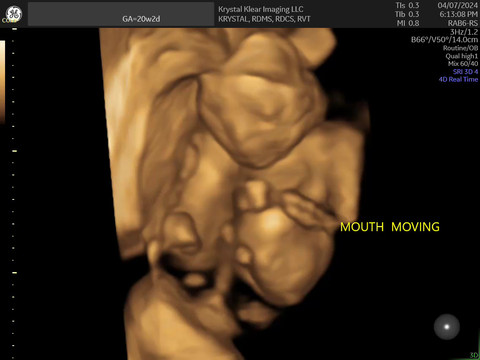Select the MI 0.8 mechanical index value
Screen dimensions: 480x360
(x=408, y=23)
